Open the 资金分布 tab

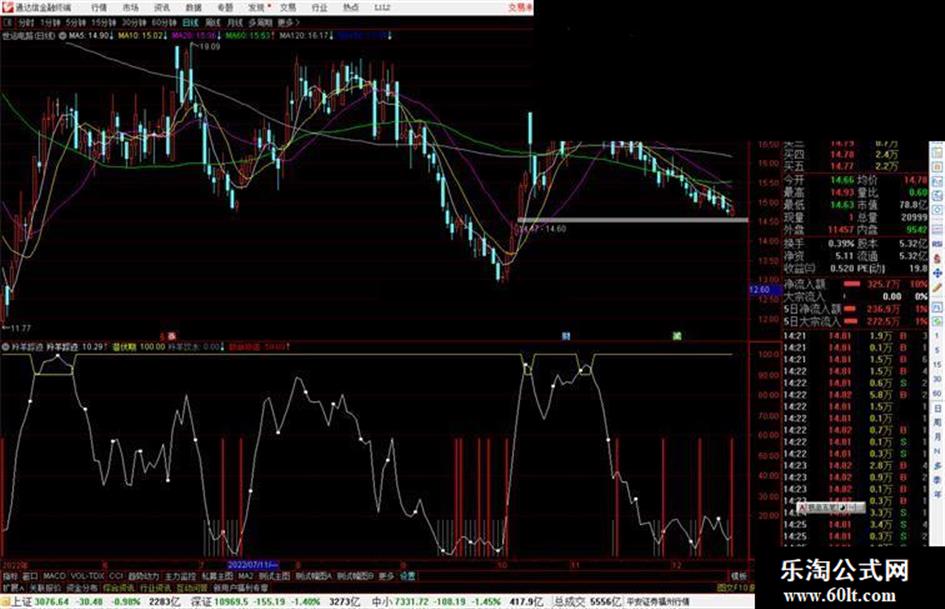pyautogui.click(x=82, y=587)
